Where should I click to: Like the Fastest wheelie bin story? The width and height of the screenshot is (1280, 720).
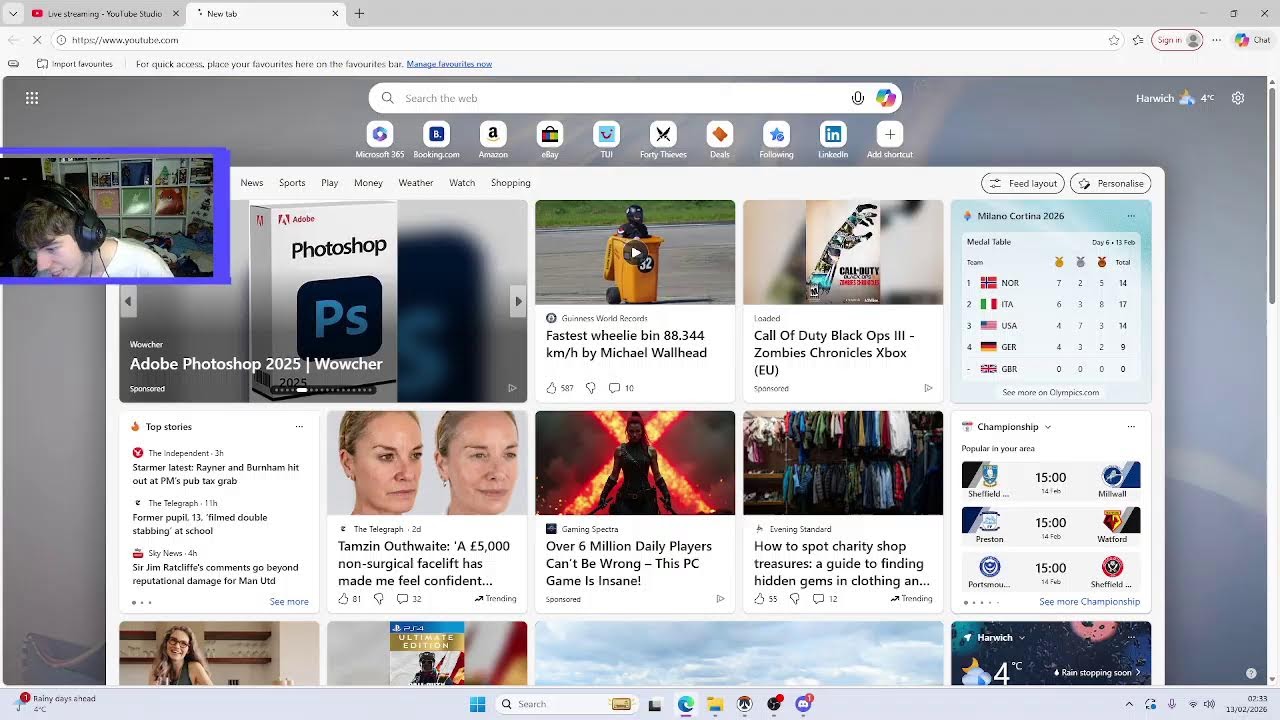click(551, 388)
